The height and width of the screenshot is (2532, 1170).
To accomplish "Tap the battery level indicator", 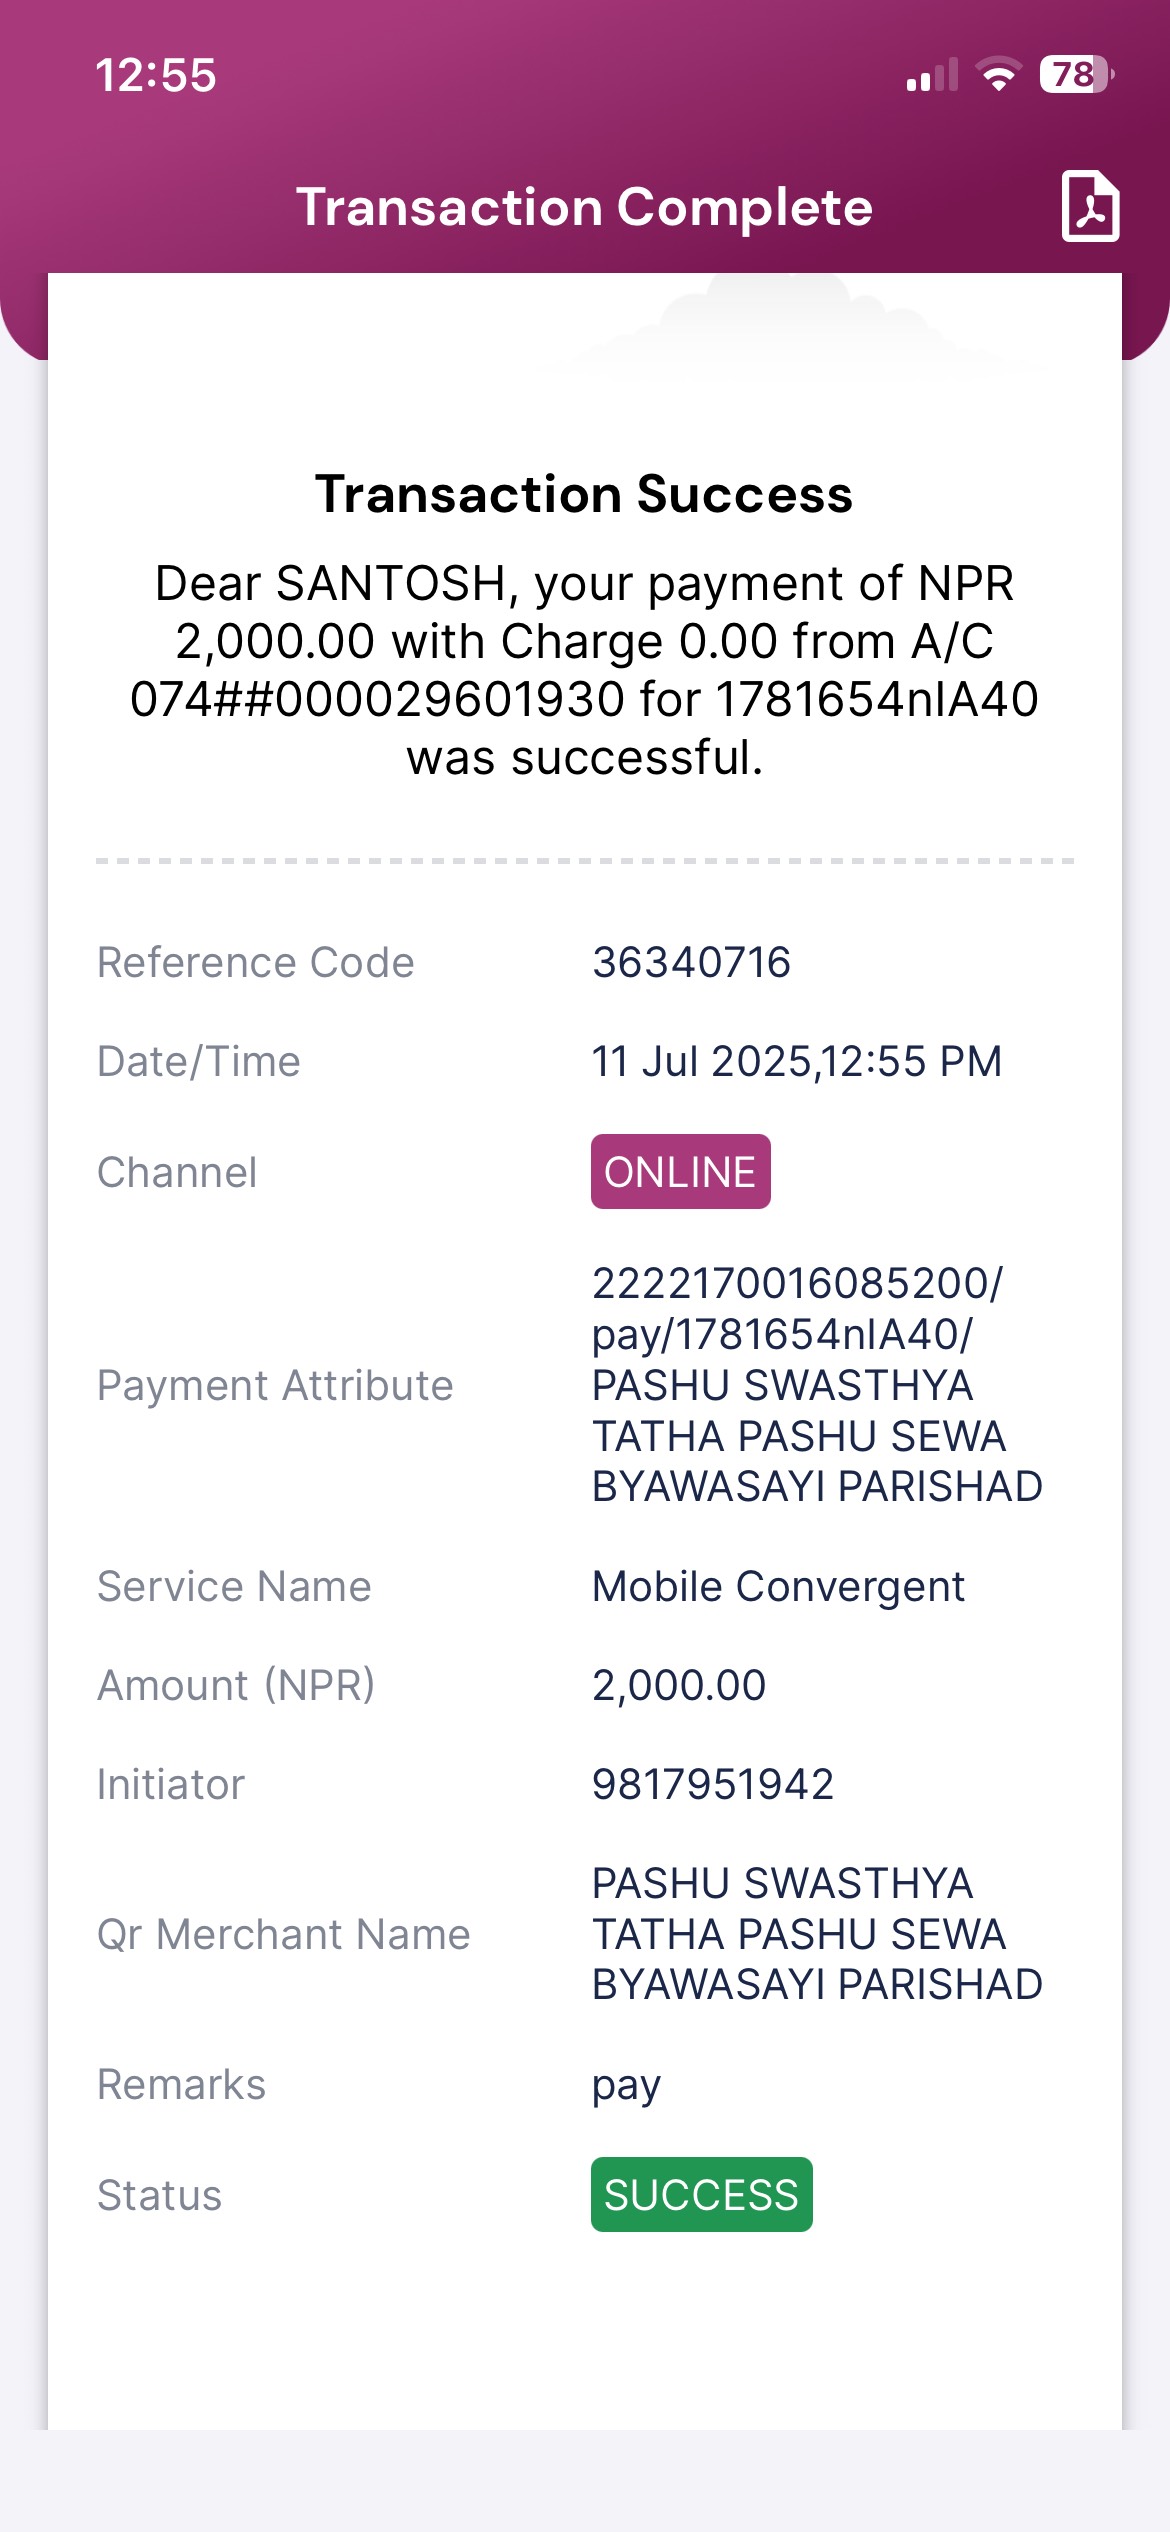I will pos(1077,74).
